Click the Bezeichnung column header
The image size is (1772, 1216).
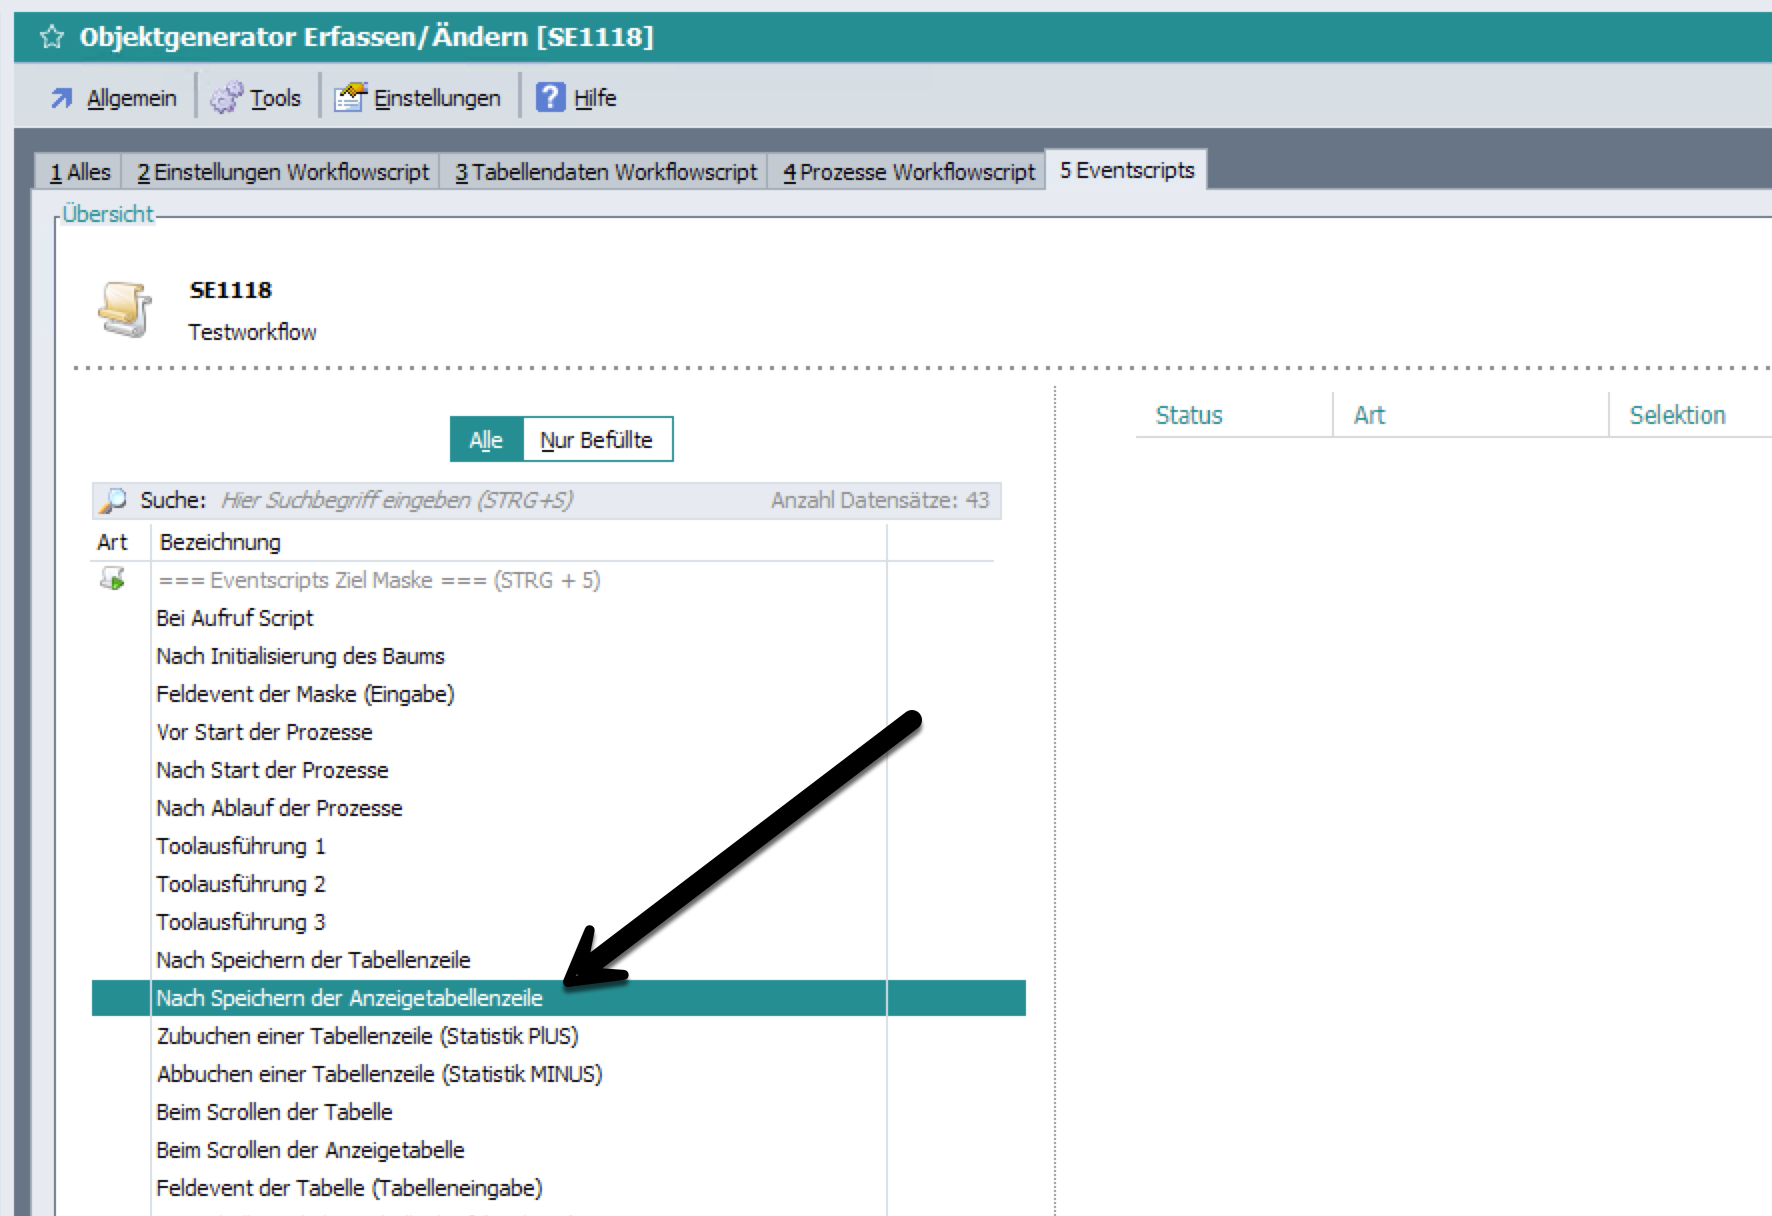click(x=220, y=542)
